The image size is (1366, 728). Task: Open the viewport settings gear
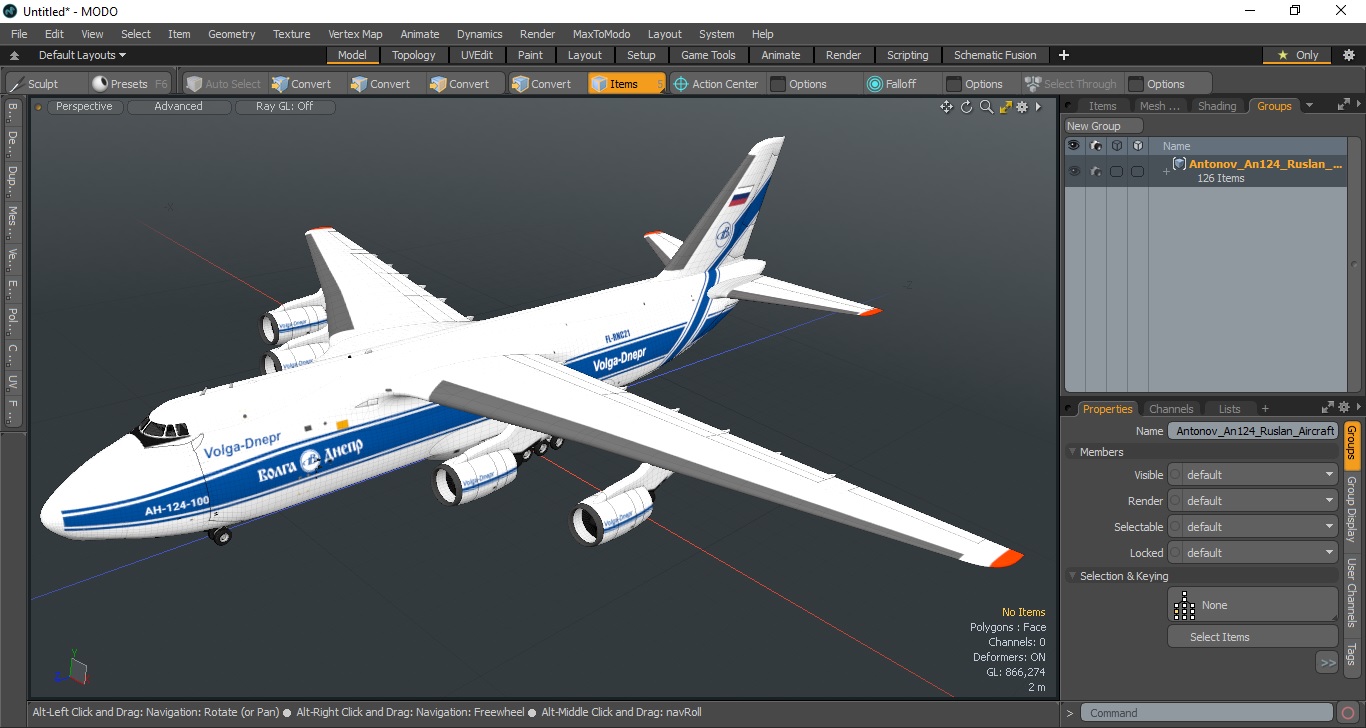click(1022, 107)
